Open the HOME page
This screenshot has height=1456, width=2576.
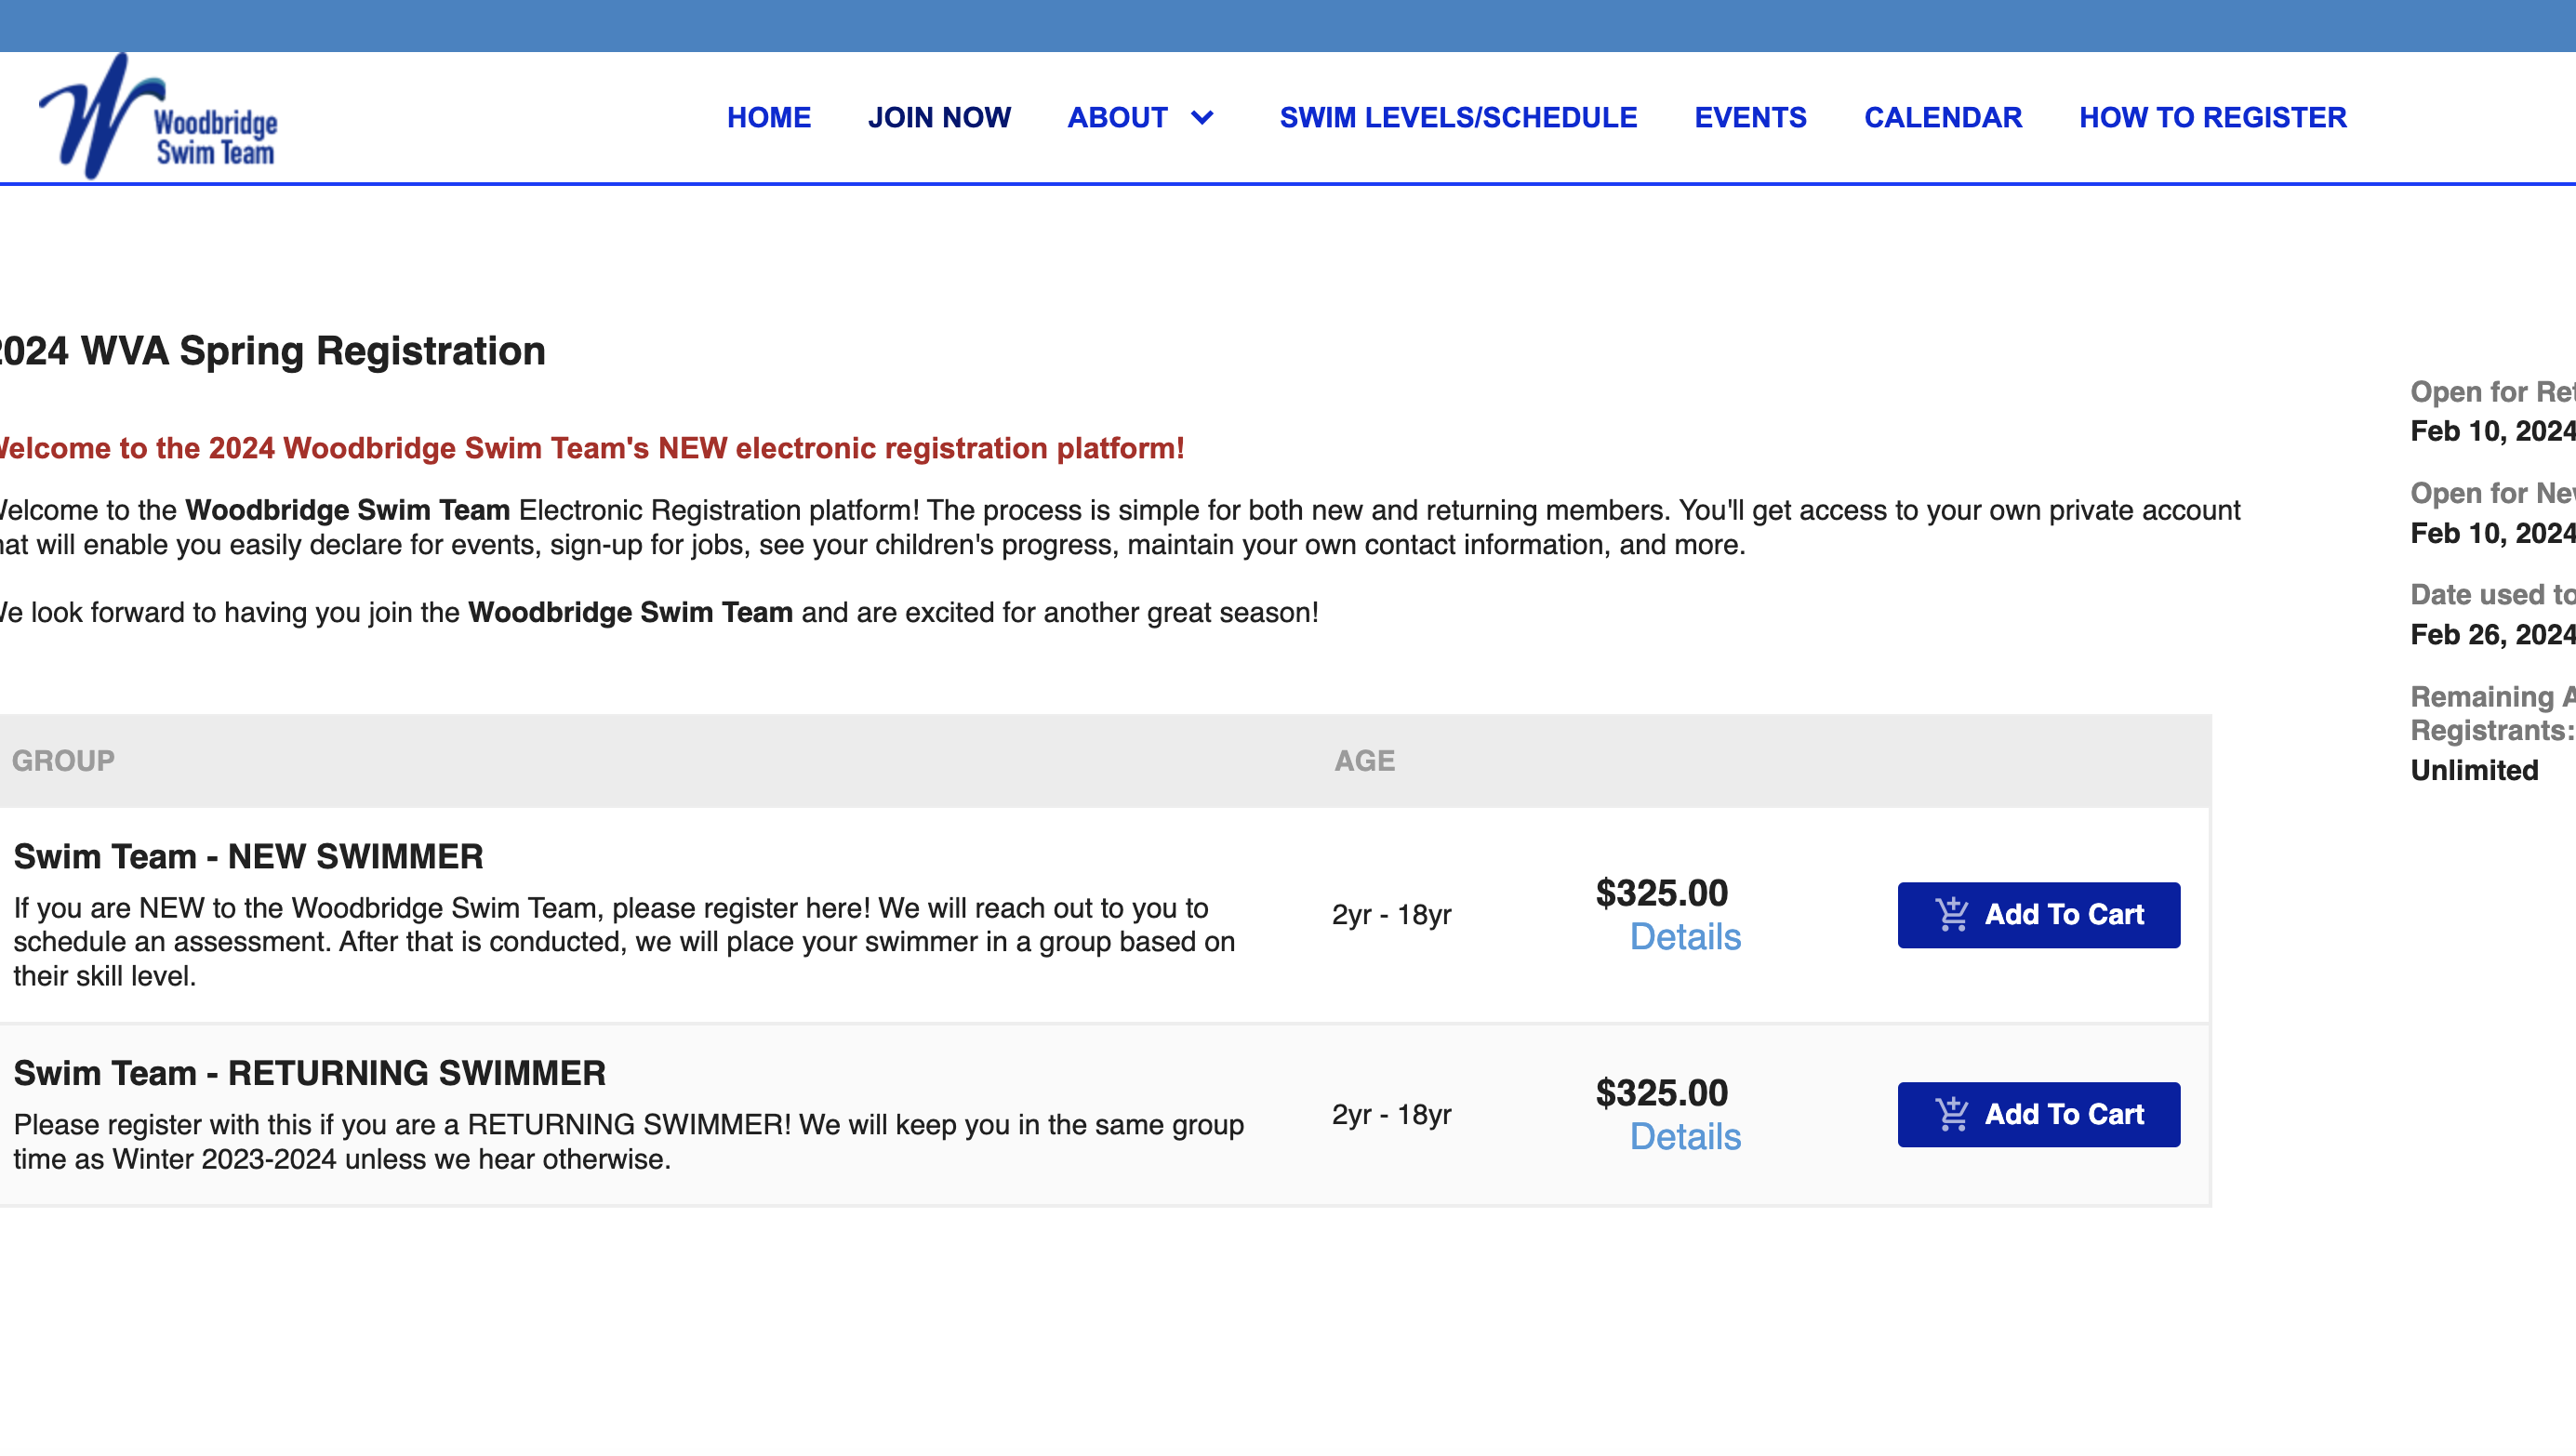click(768, 118)
